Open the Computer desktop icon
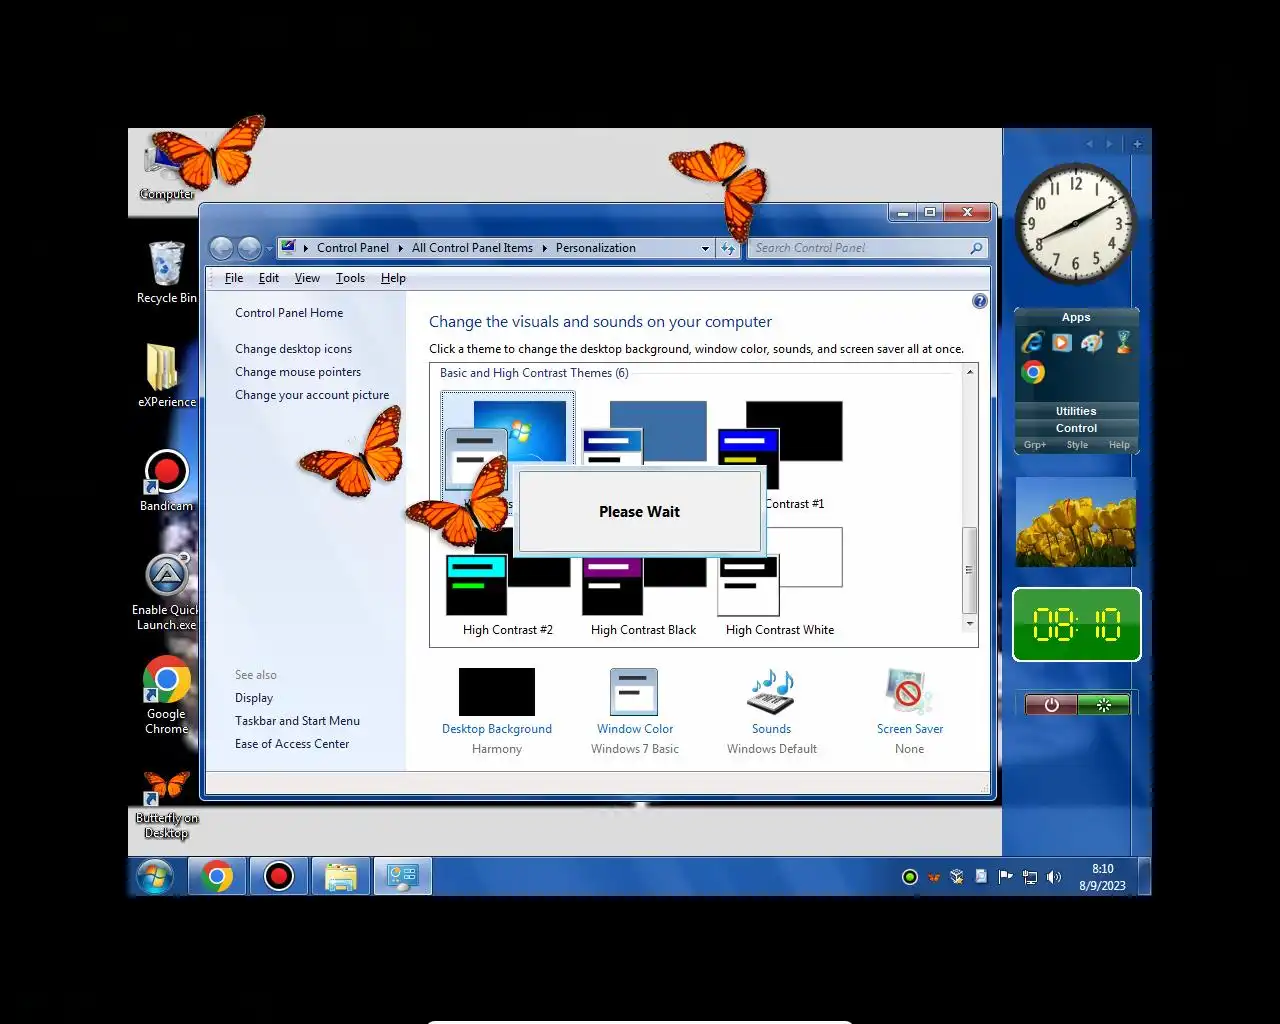Image resolution: width=1280 pixels, height=1024 pixels. pos(166,168)
